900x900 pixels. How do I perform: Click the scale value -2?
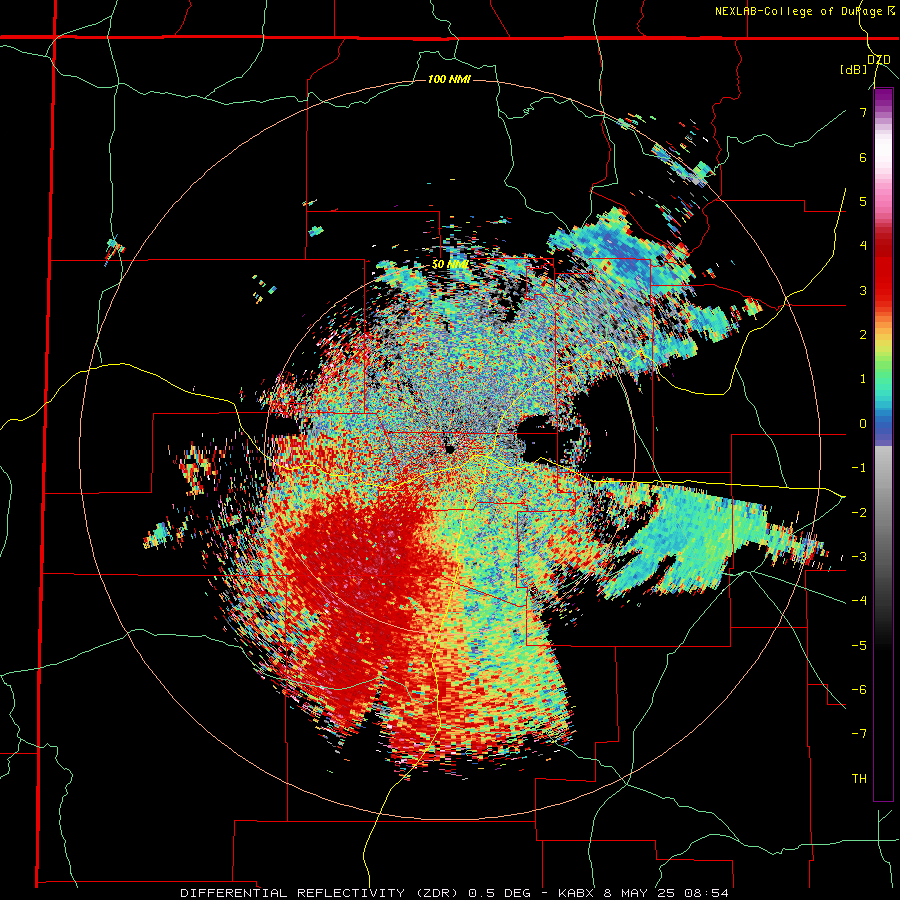[x=859, y=512]
